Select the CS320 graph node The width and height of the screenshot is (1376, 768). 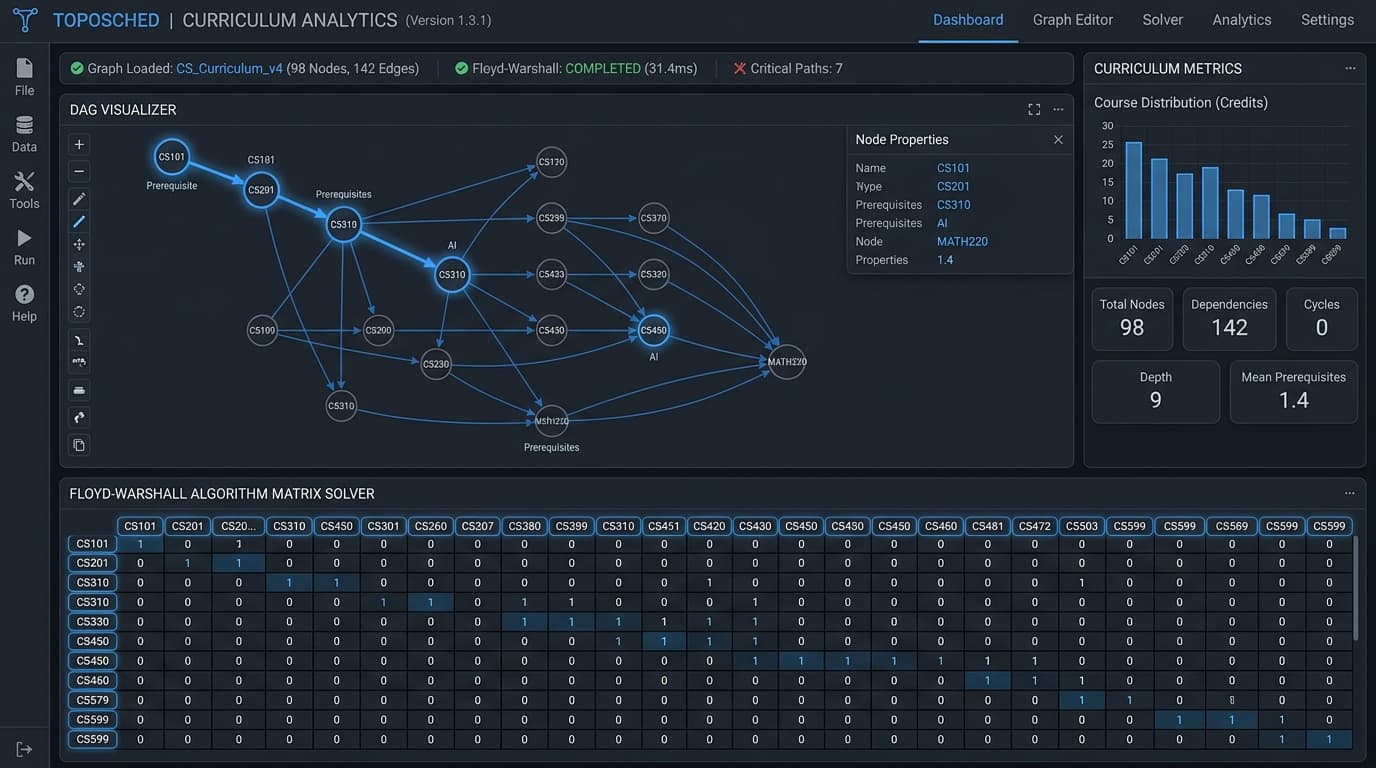[653, 274]
